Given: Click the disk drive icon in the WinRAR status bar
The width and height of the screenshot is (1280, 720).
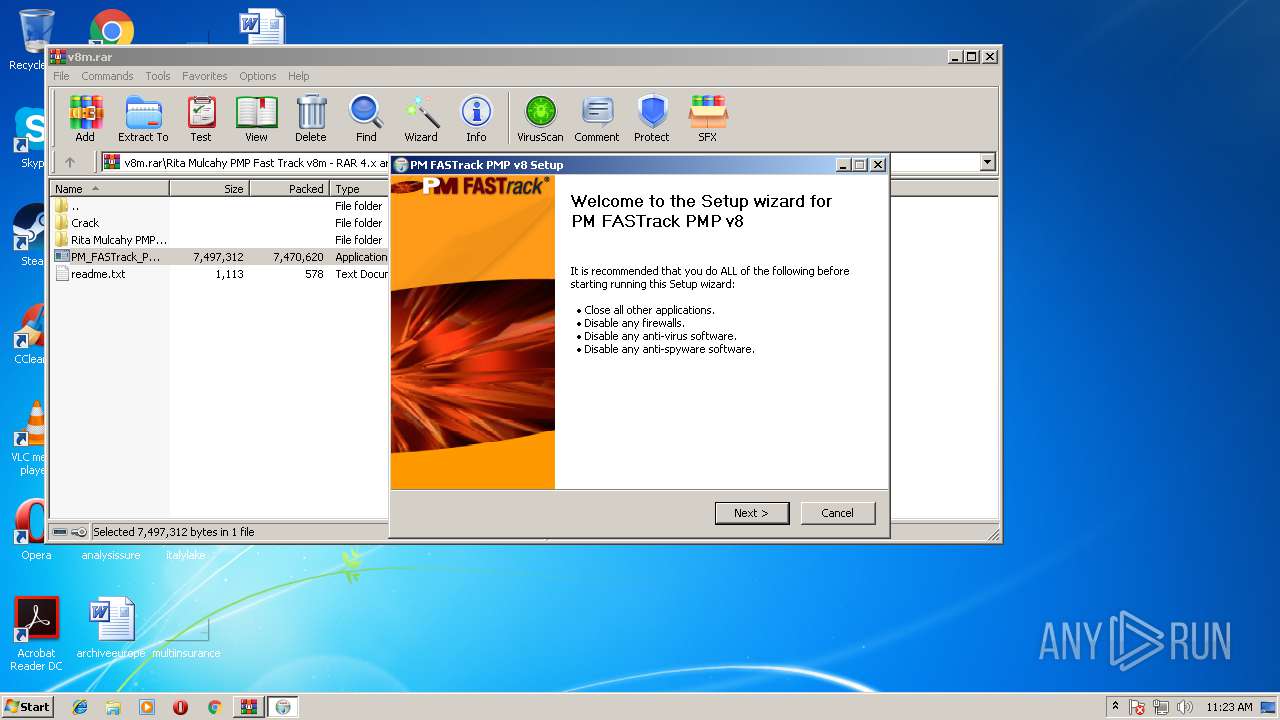Looking at the screenshot, I should point(60,532).
